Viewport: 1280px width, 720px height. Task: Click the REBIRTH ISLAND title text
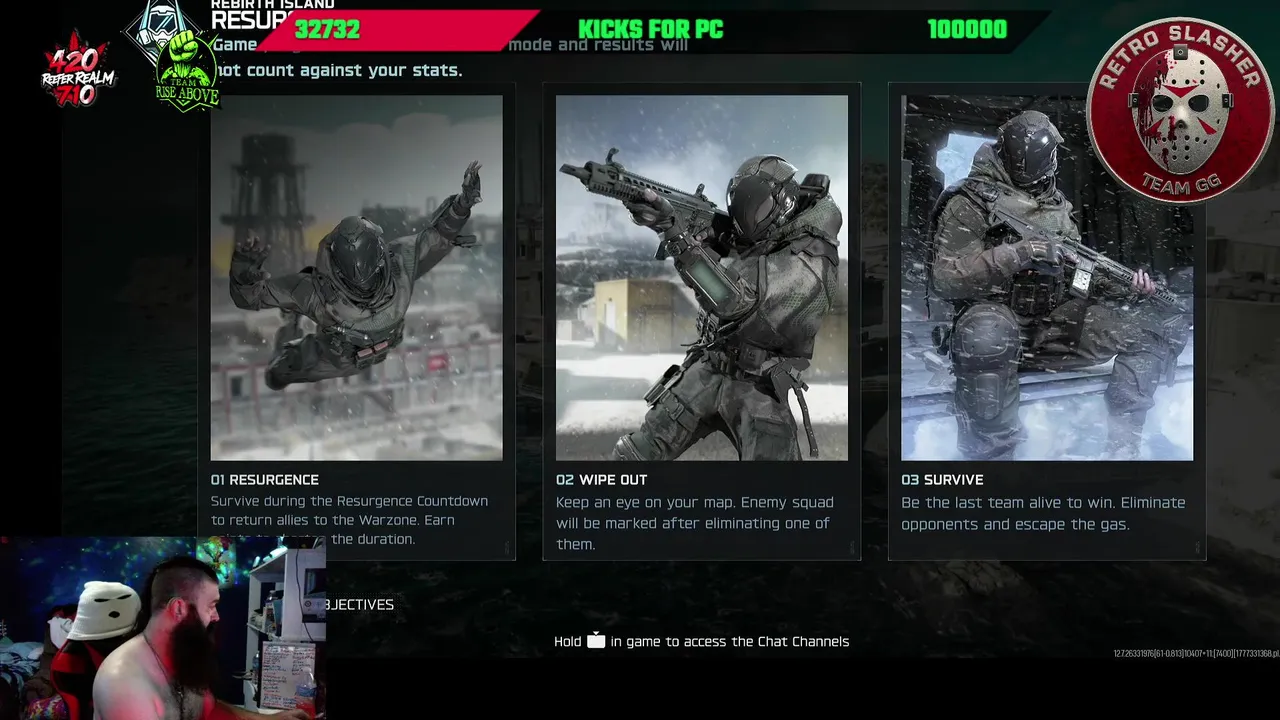[x=273, y=4]
